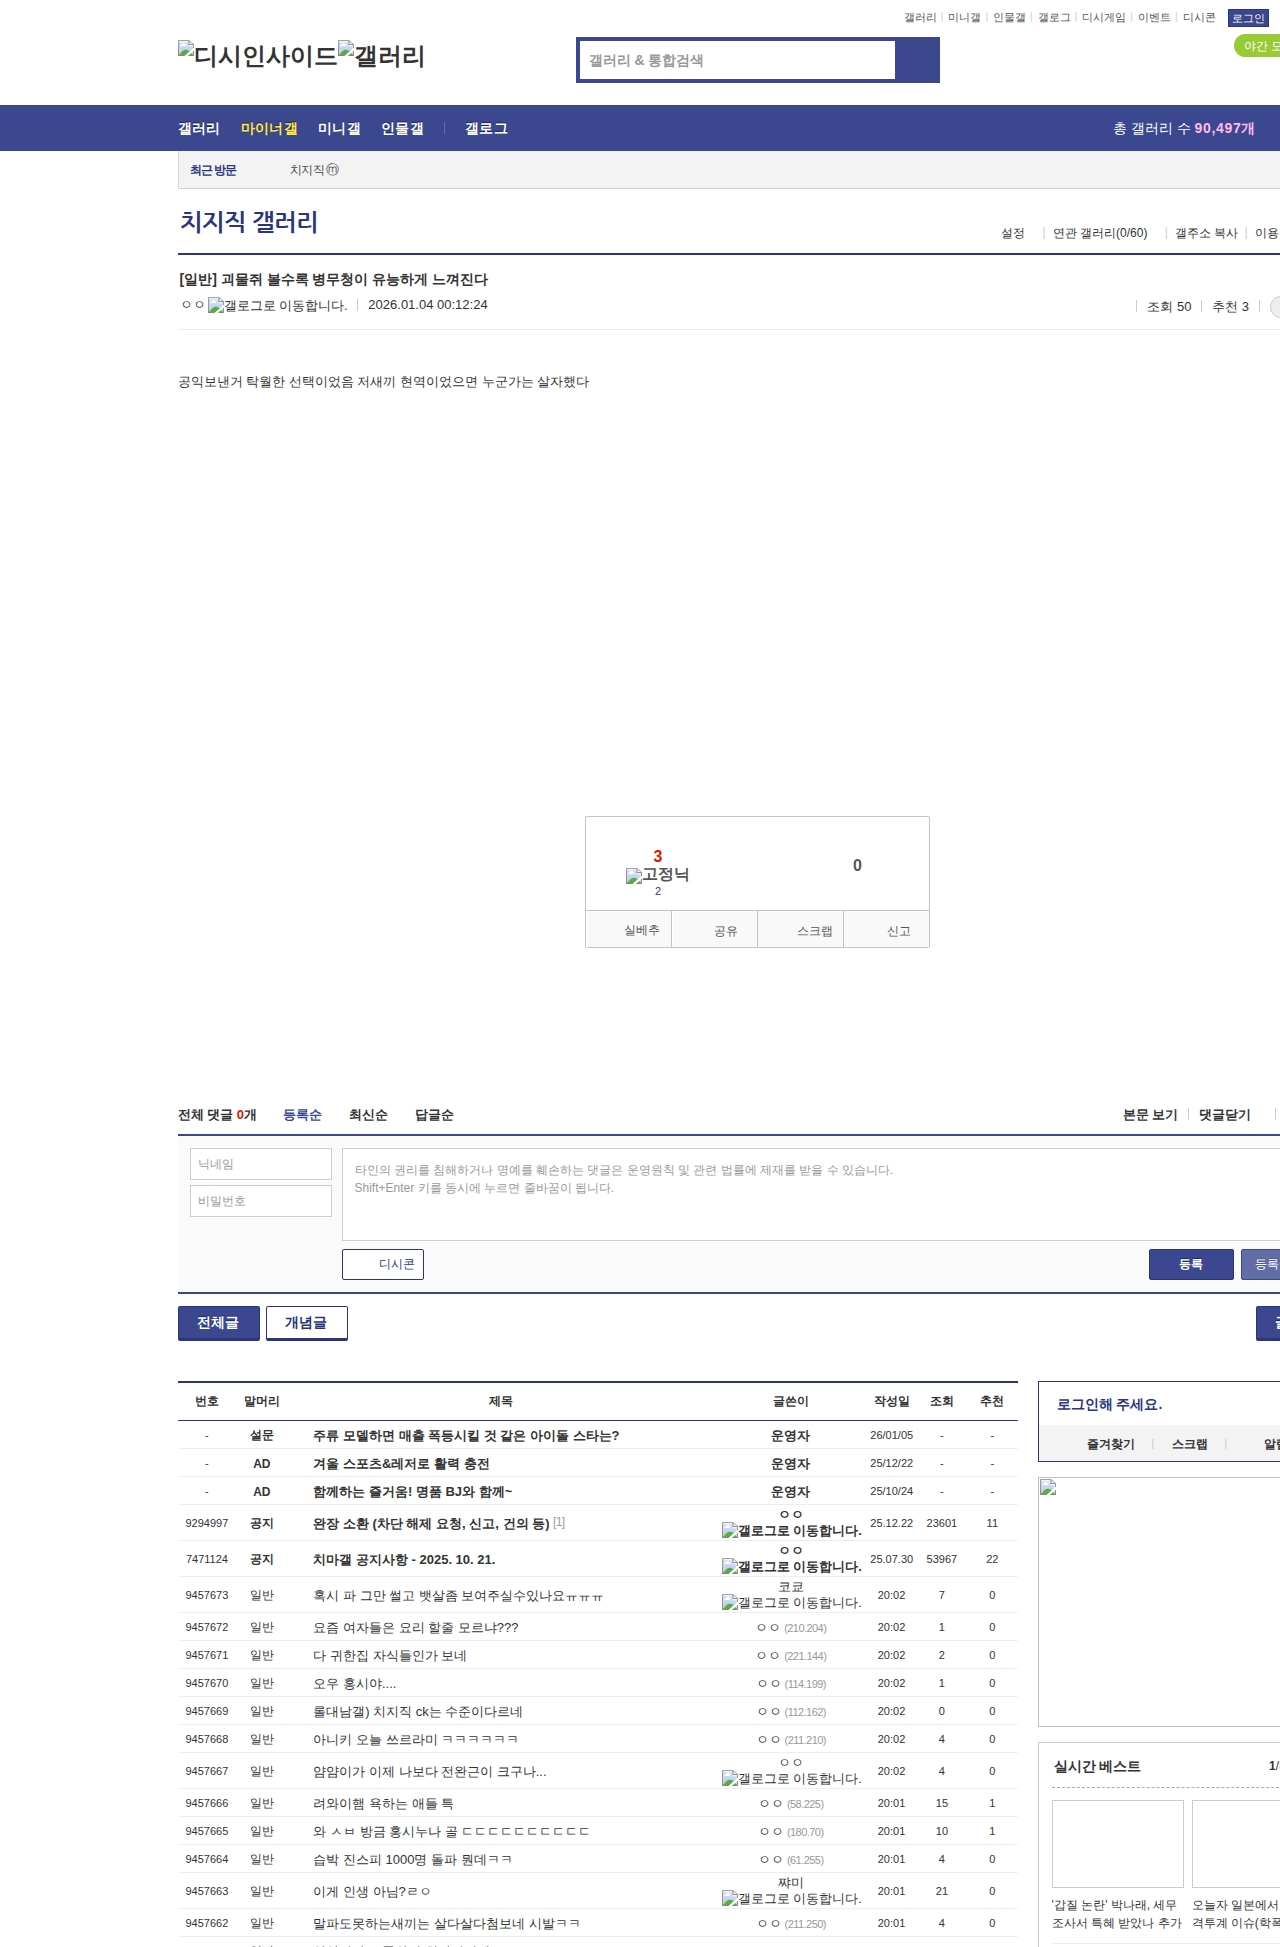
Task: Open the 즐겨찾기 link in the login box
Action: click(x=1111, y=1444)
